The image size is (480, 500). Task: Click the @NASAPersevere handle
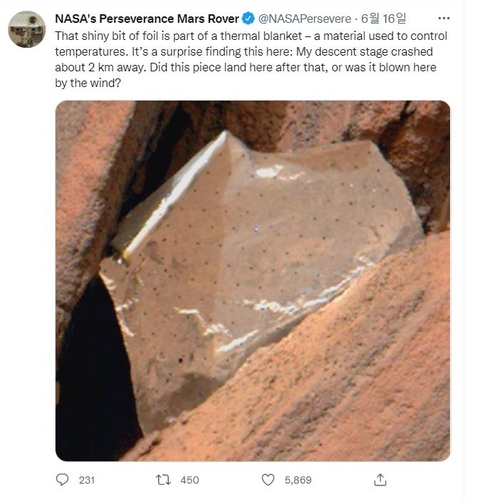click(305, 19)
